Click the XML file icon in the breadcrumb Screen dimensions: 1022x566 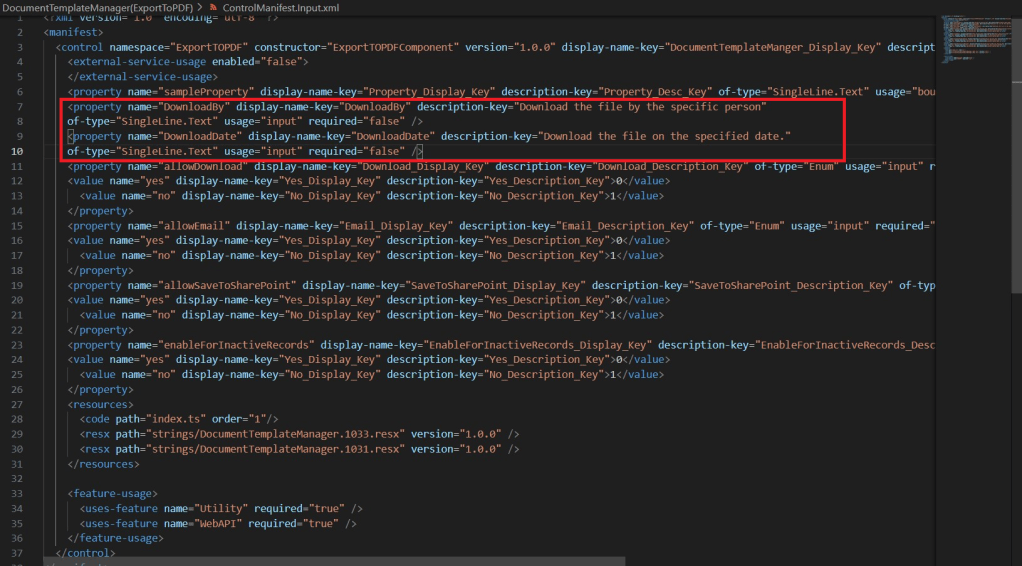point(212,7)
